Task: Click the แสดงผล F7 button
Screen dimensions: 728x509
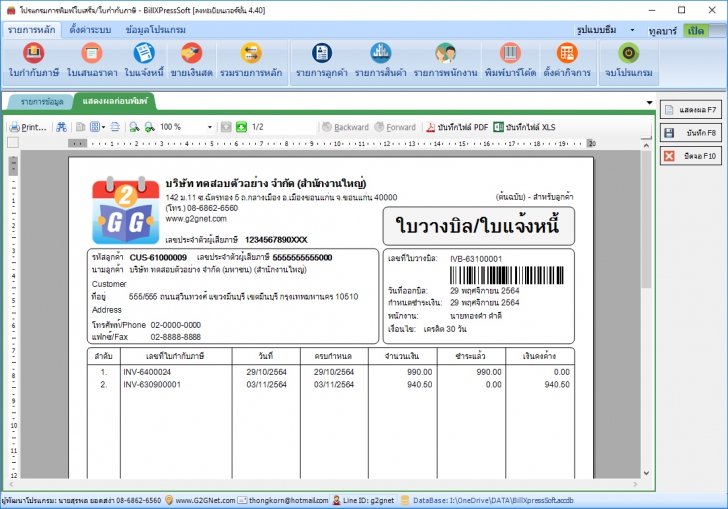Action: 691,110
